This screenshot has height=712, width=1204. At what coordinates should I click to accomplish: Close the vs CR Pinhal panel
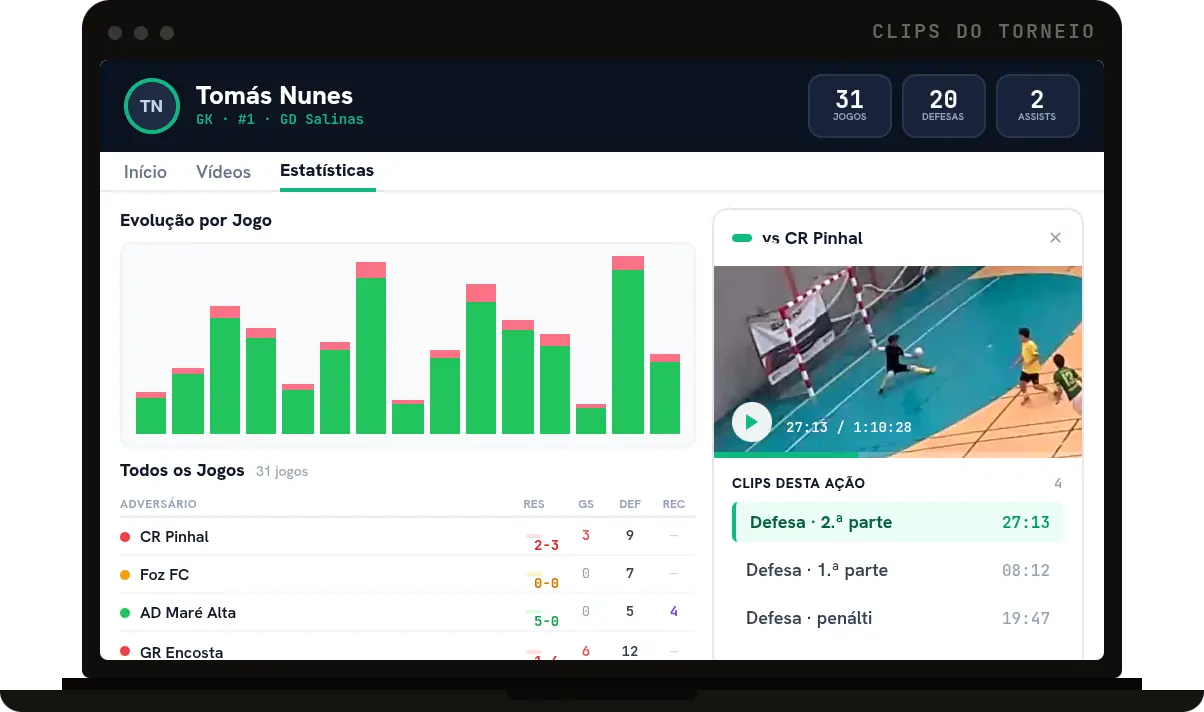1055,238
